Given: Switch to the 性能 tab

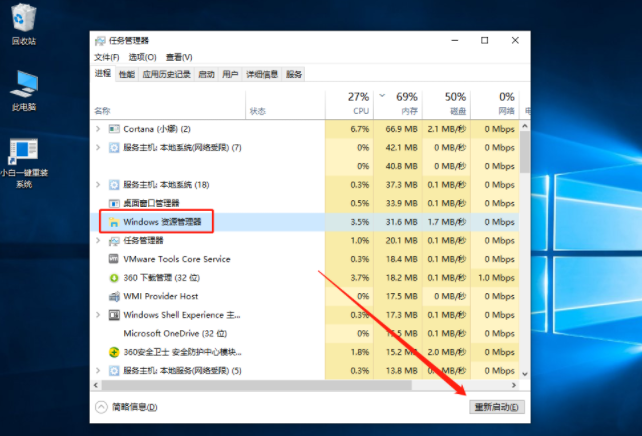Looking at the screenshot, I should (127, 74).
